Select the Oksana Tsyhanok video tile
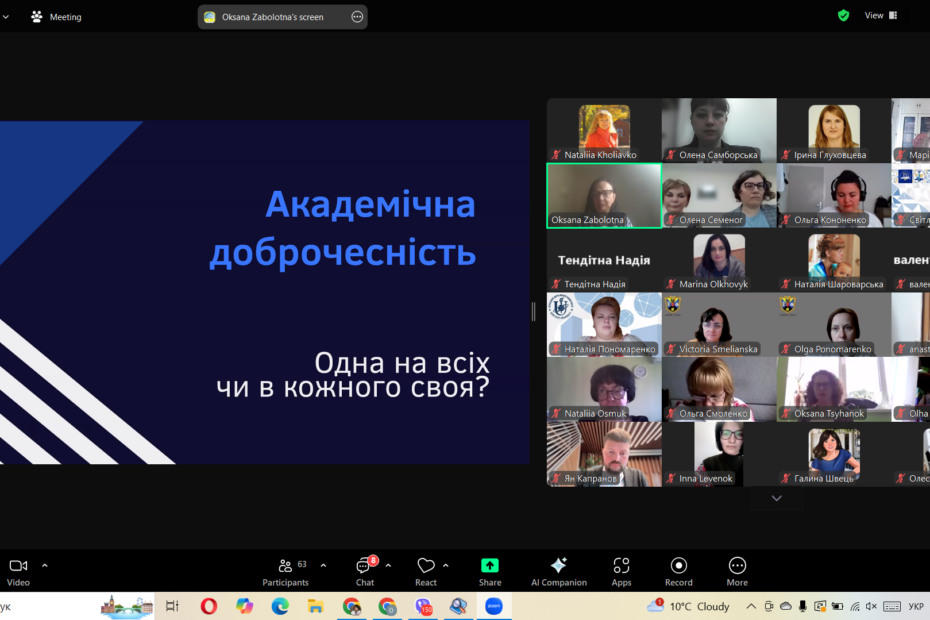Viewport: 930px width, 620px height. coord(834,389)
